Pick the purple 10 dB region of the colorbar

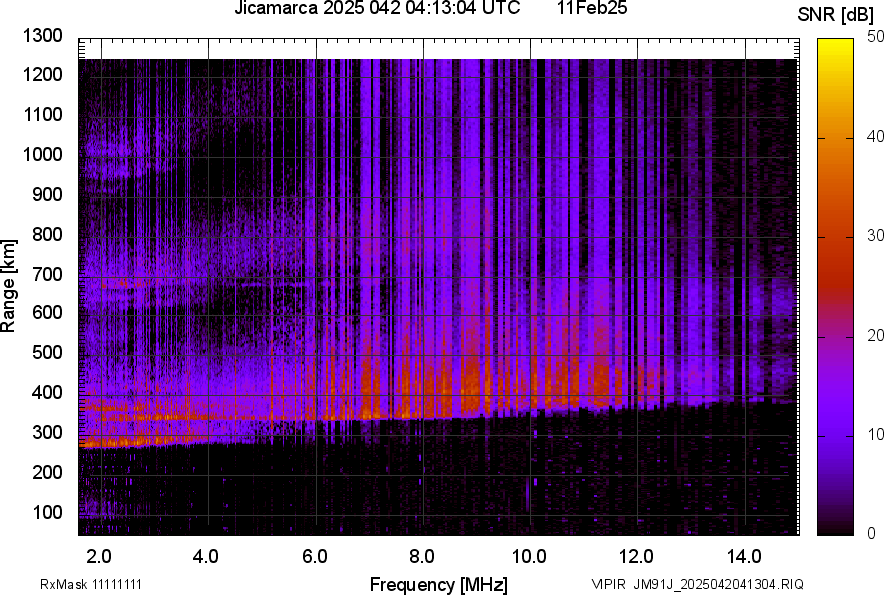[x=835, y=435]
